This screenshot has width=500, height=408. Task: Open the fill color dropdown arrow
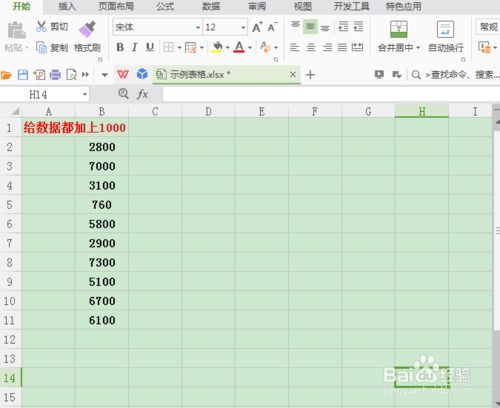(x=228, y=48)
